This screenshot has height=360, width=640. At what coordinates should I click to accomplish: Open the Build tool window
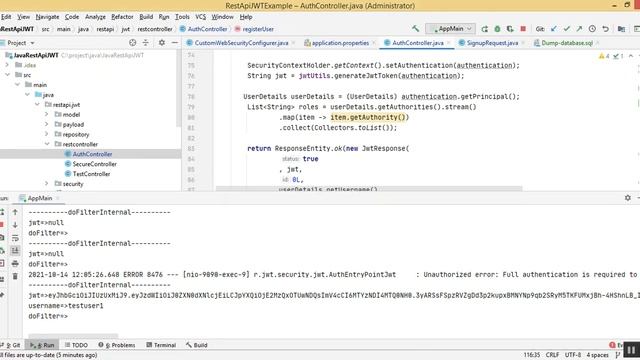point(197,345)
